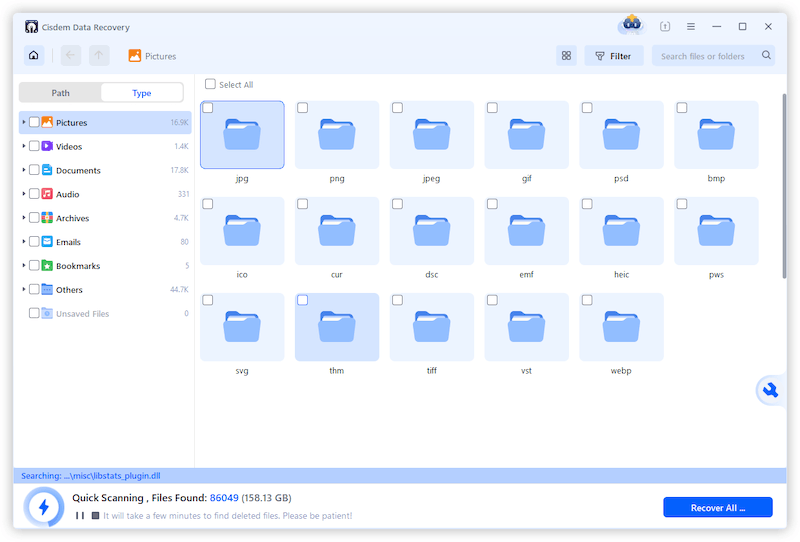The image size is (800, 542).
Task: Select the Others category icon
Action: tap(47, 289)
